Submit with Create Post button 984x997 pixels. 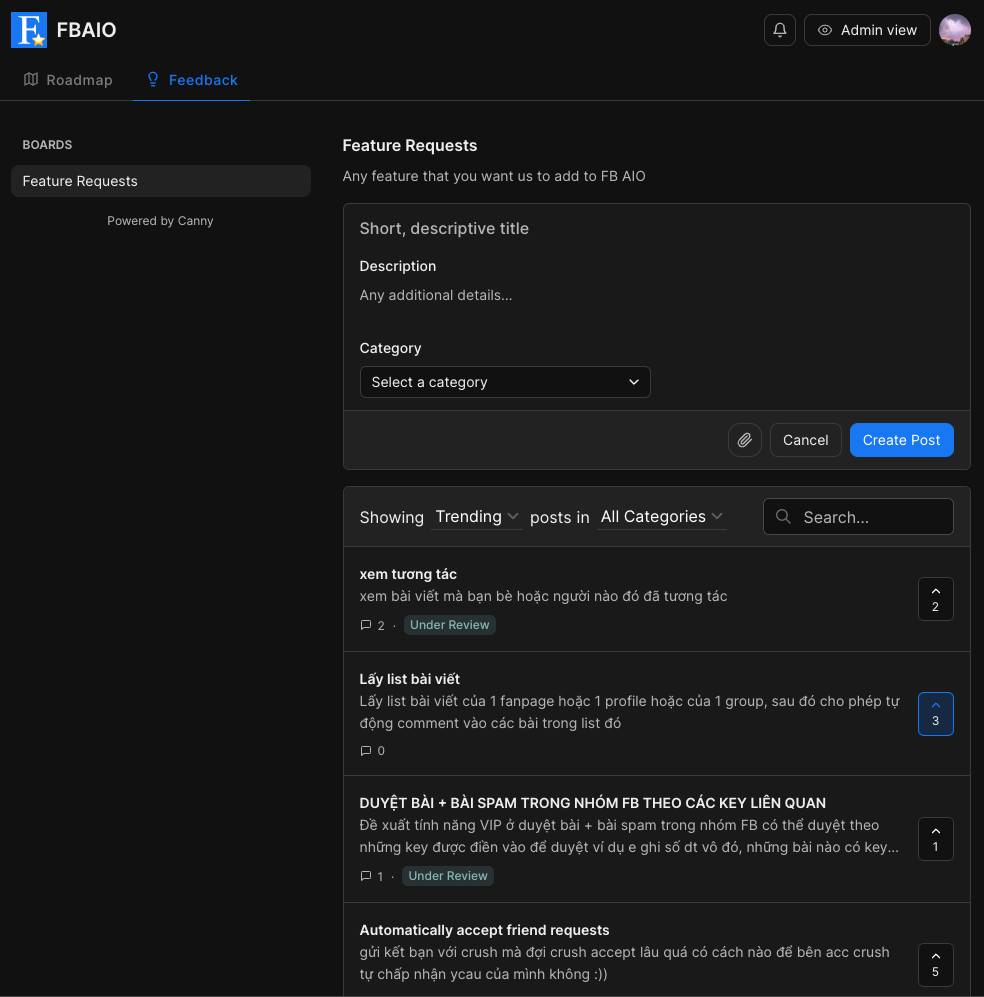(901, 440)
